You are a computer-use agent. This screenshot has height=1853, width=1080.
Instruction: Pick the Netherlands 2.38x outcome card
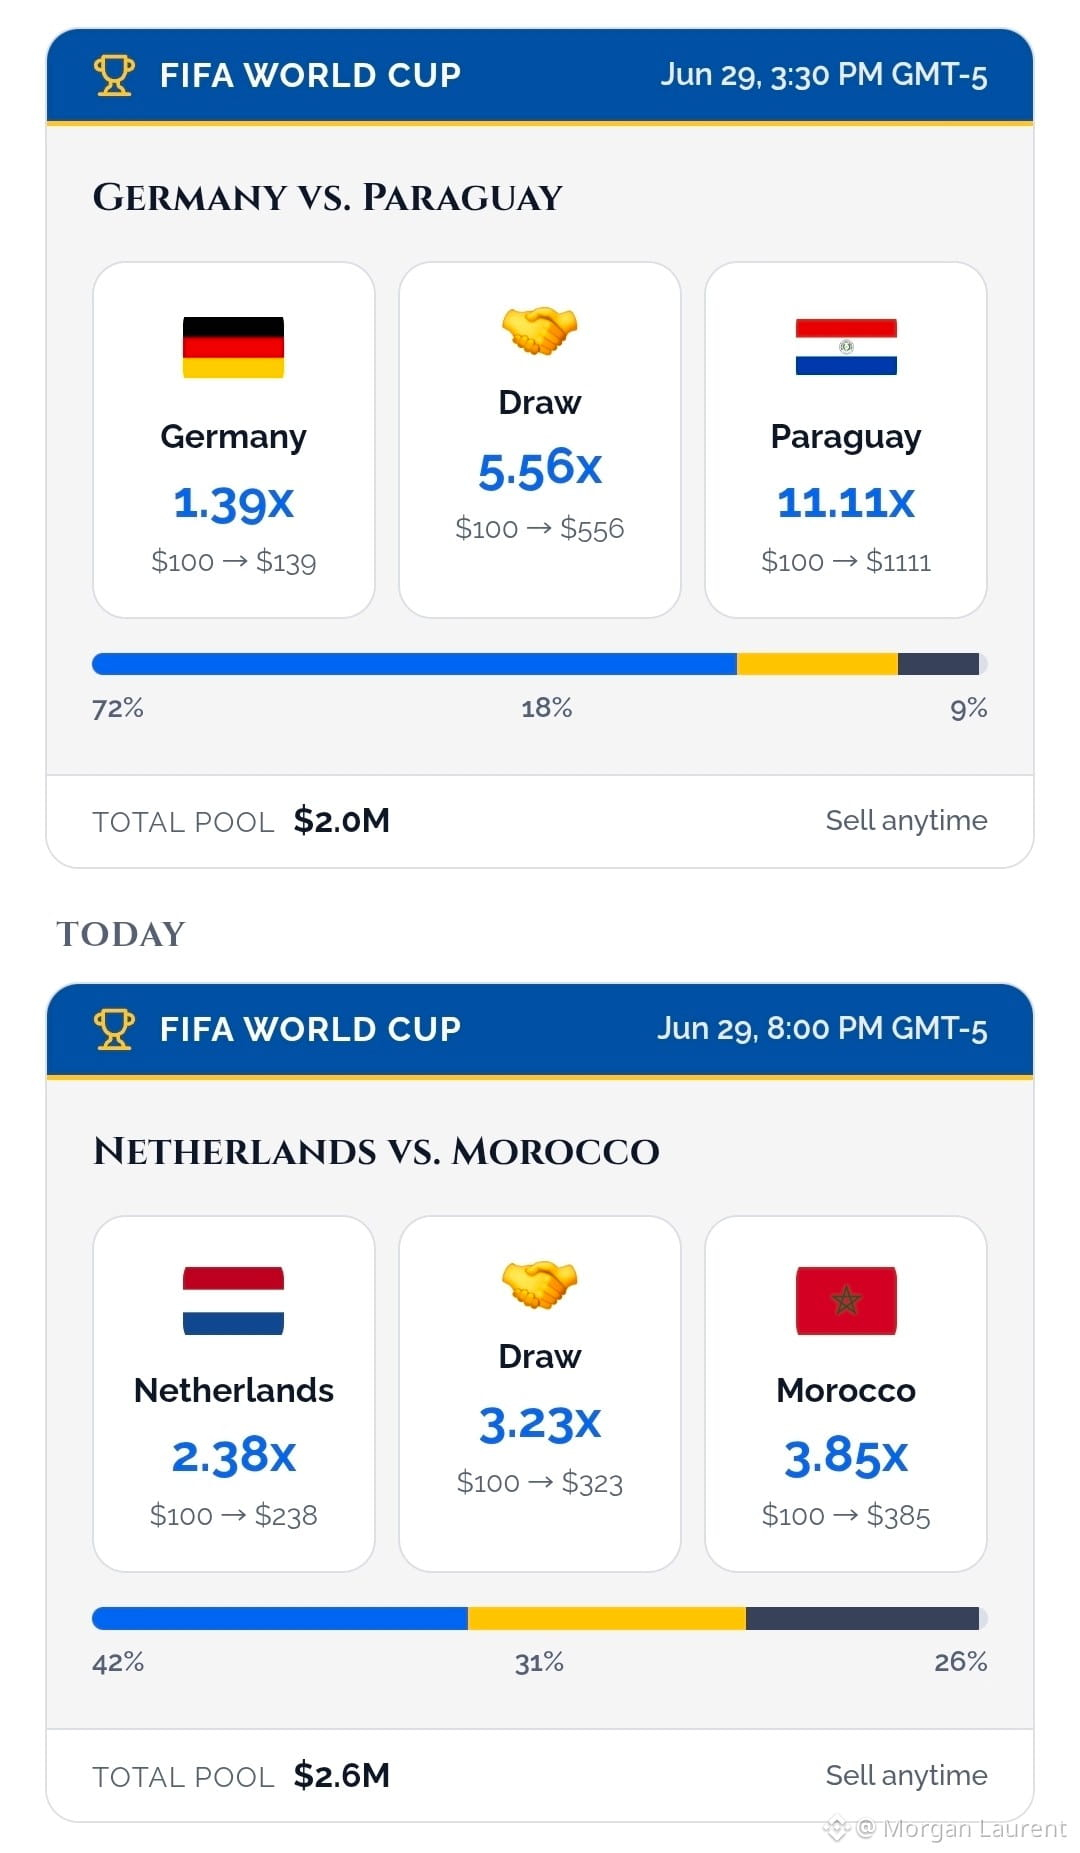pos(234,1394)
